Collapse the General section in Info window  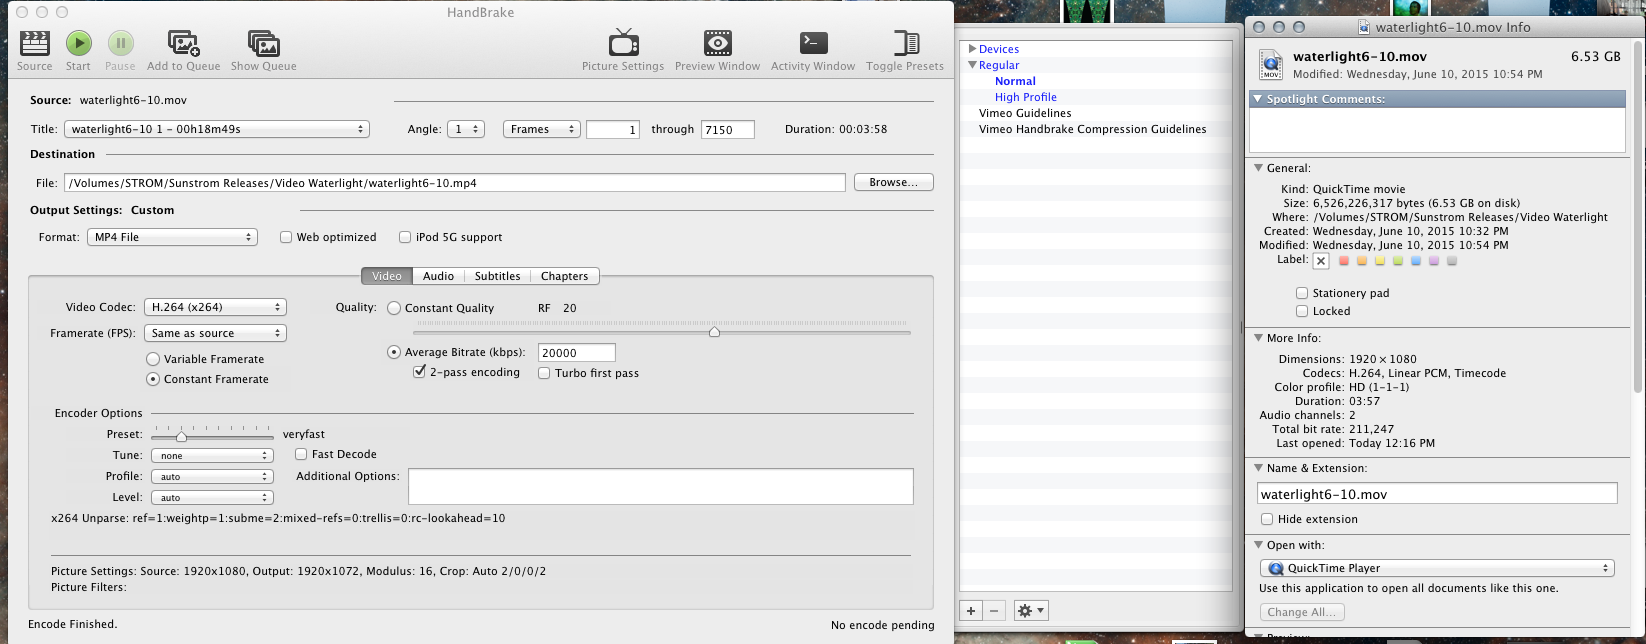[x=1258, y=168]
